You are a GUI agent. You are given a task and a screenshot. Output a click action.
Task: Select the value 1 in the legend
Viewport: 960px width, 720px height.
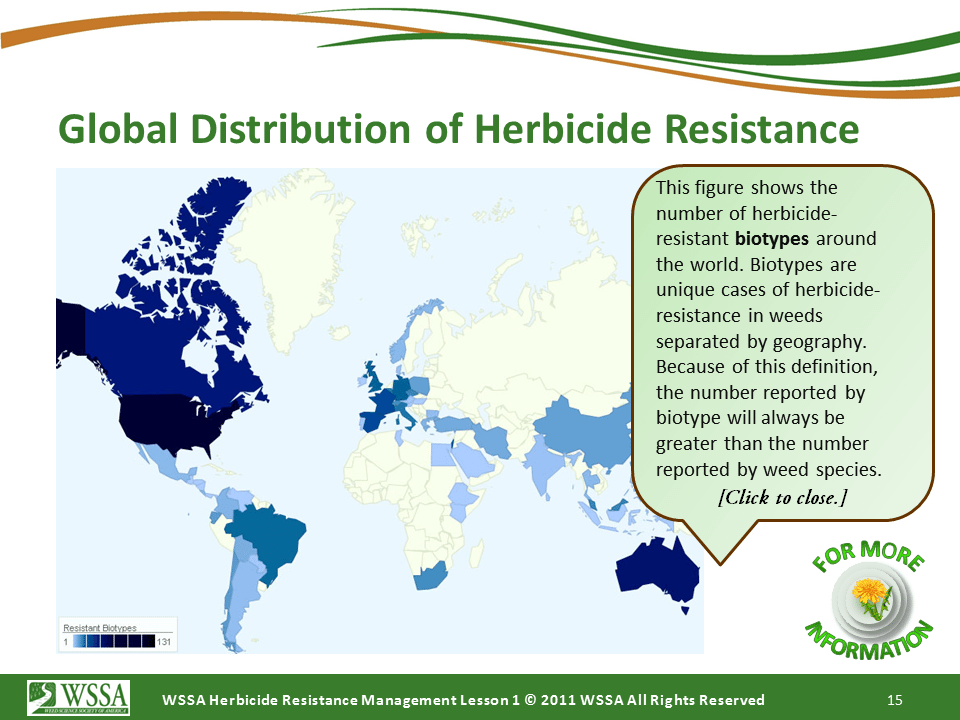click(x=67, y=641)
